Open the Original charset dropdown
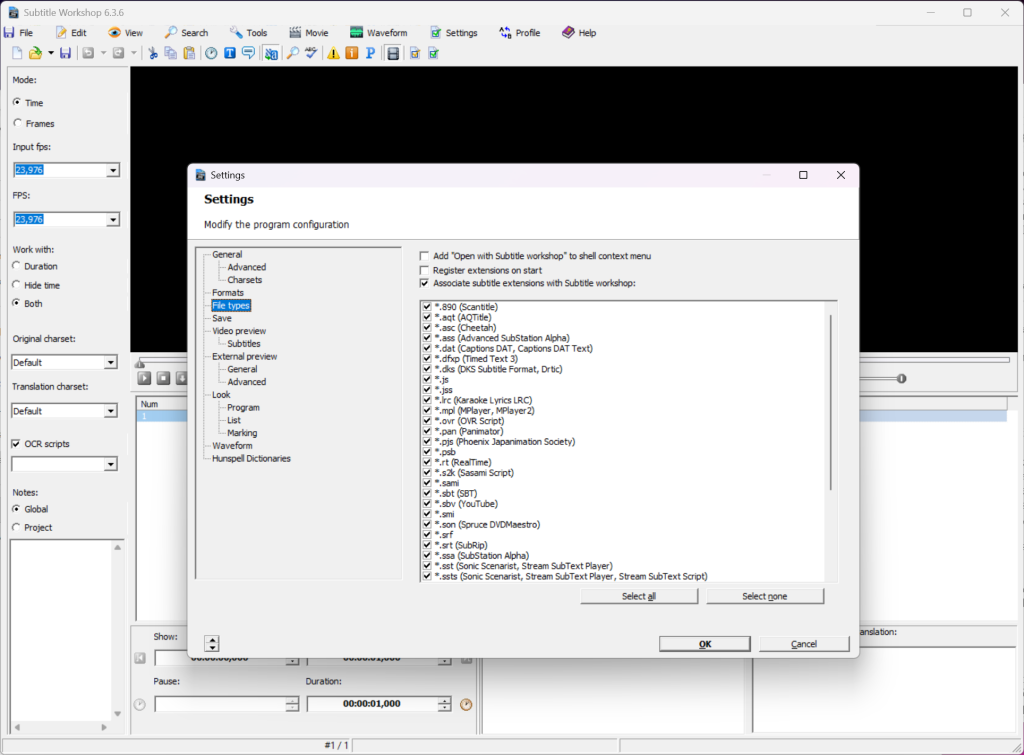 point(110,362)
